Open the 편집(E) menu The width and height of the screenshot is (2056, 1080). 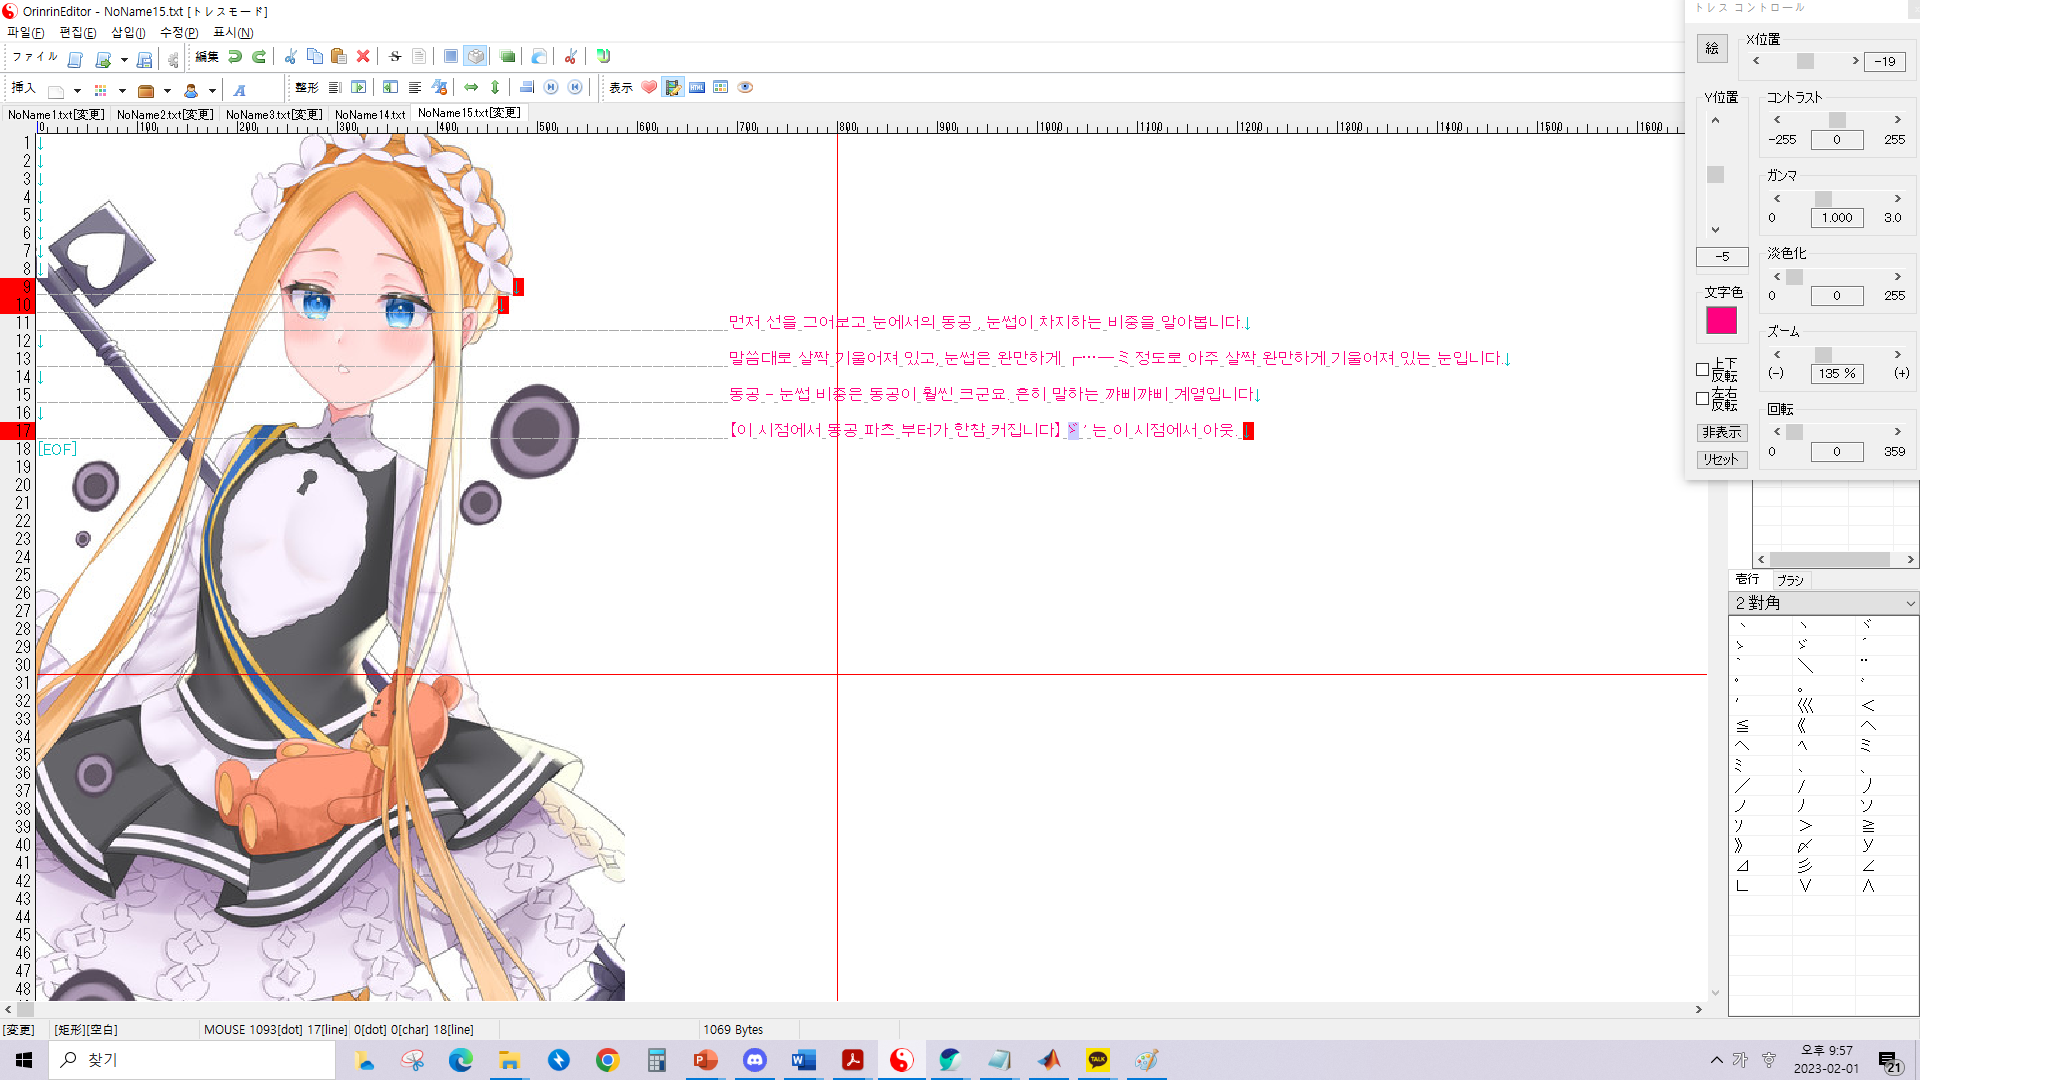(x=77, y=33)
